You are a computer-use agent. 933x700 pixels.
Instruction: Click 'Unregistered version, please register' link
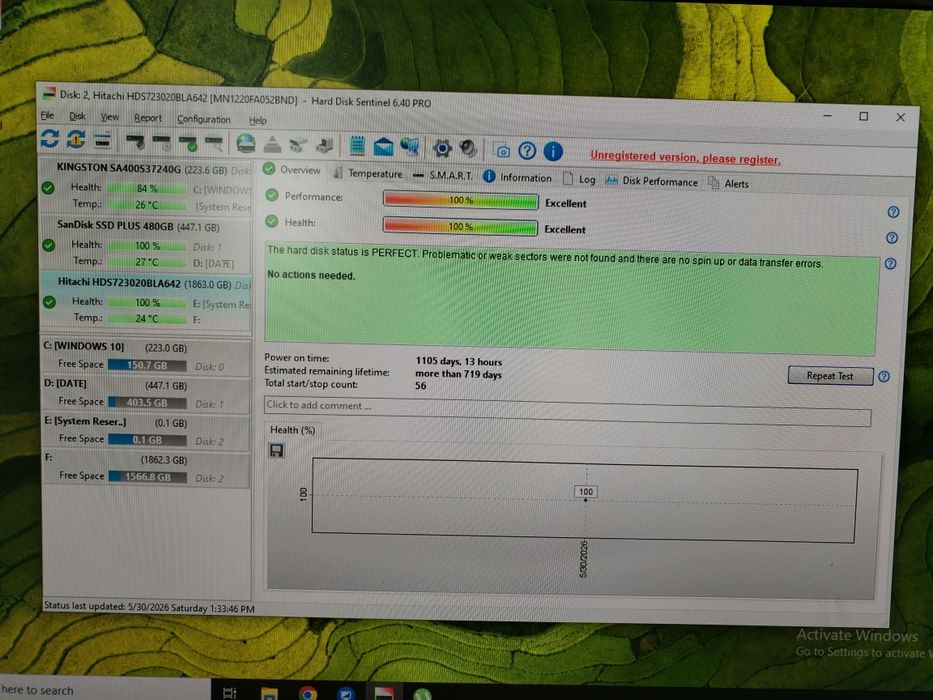click(x=685, y=158)
